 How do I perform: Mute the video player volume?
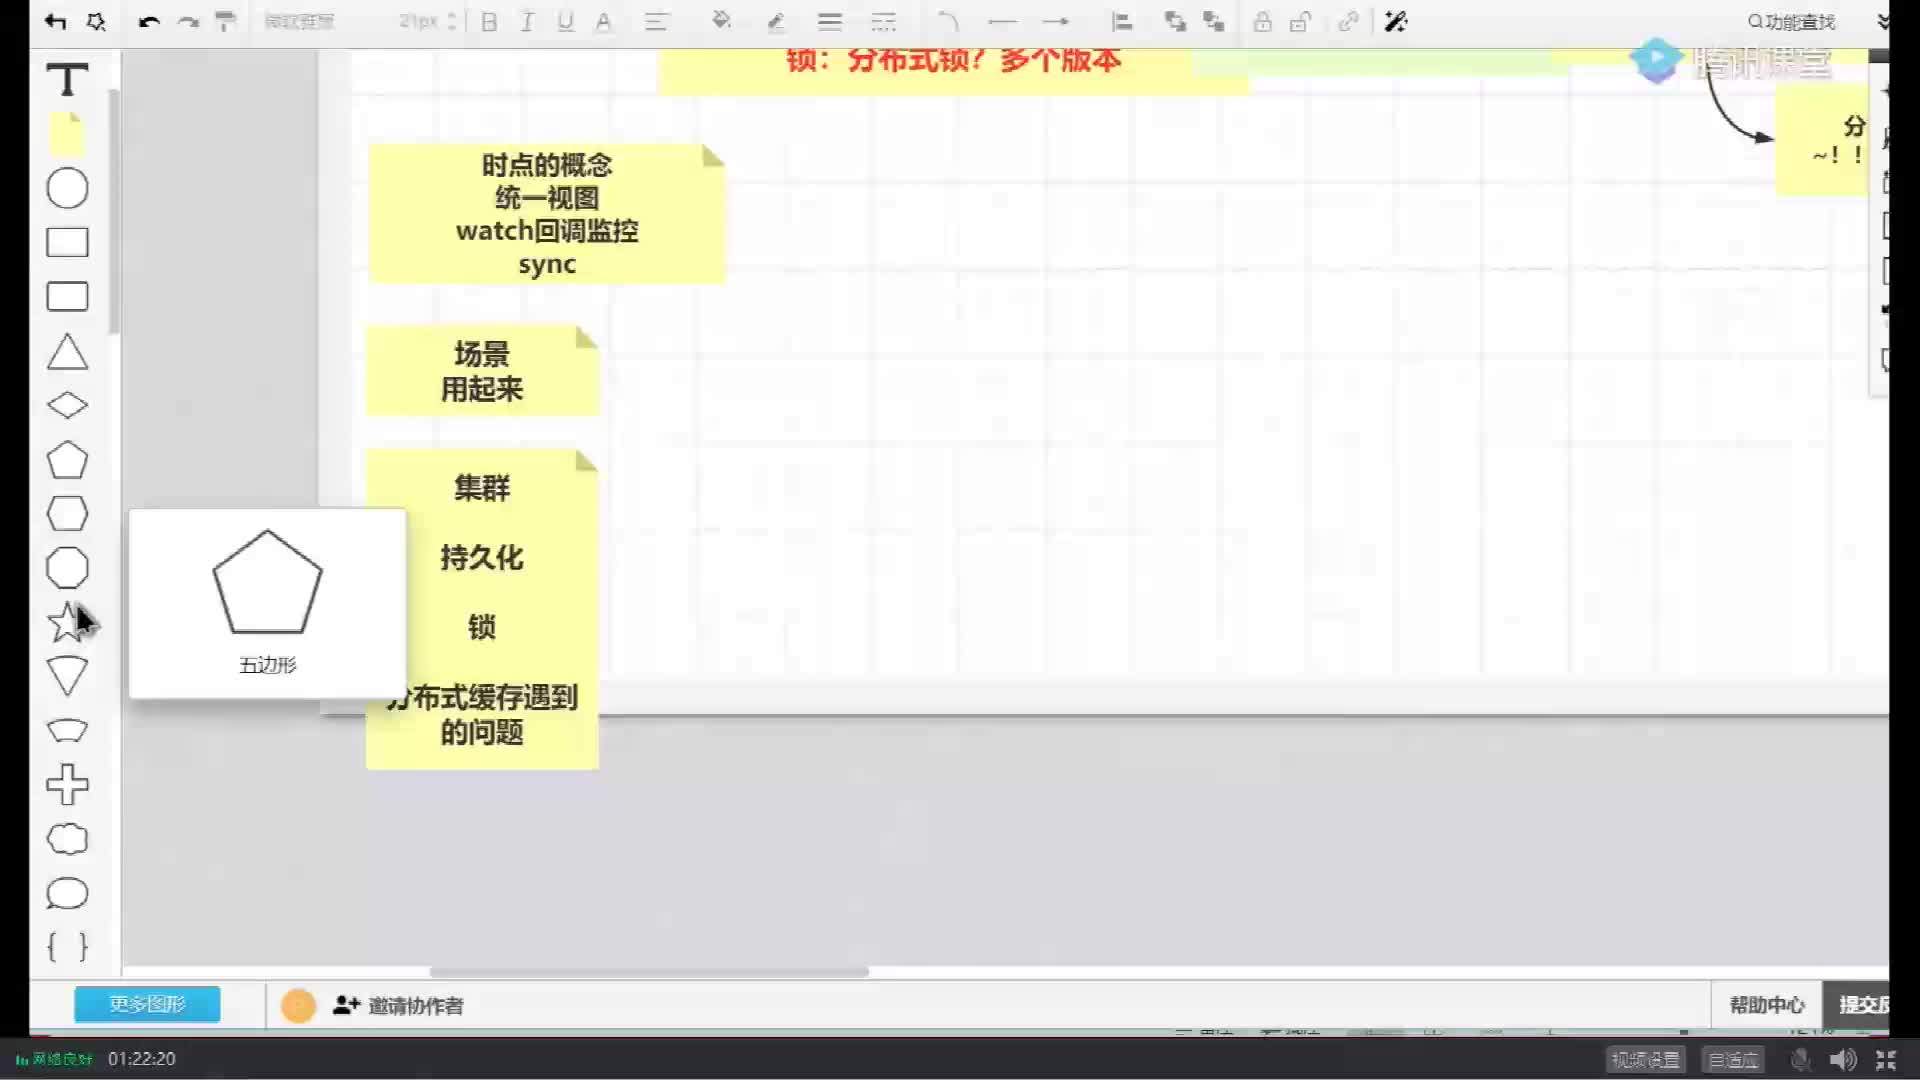[x=1842, y=1059]
